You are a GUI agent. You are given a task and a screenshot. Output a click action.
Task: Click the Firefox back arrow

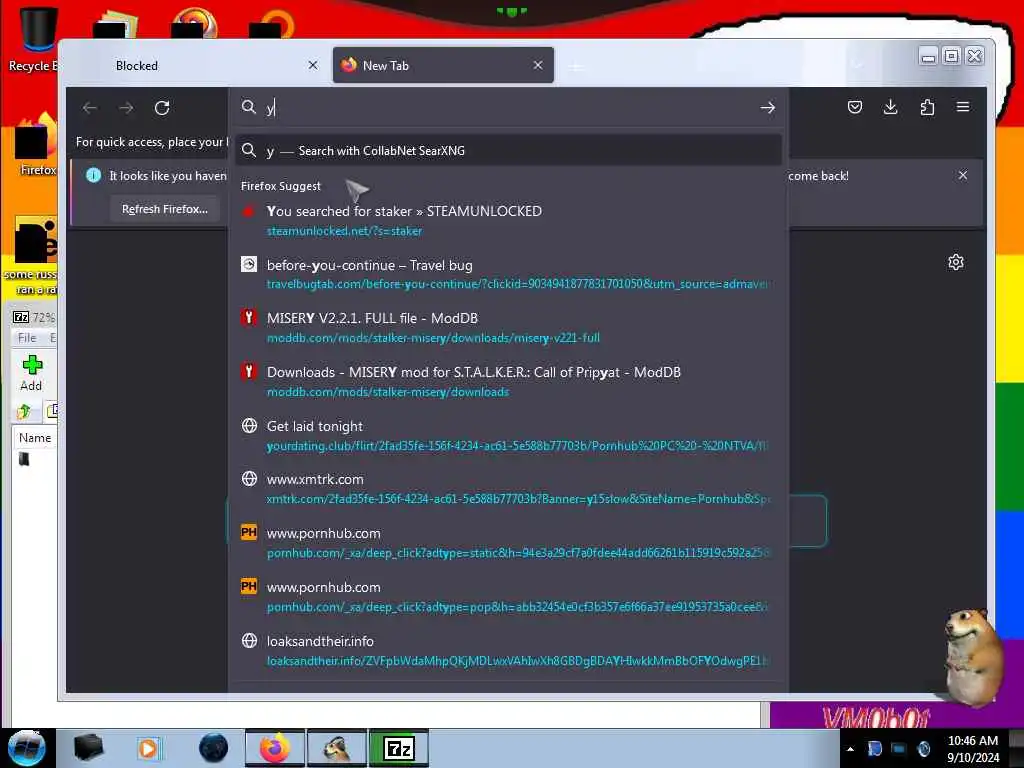click(x=89, y=108)
